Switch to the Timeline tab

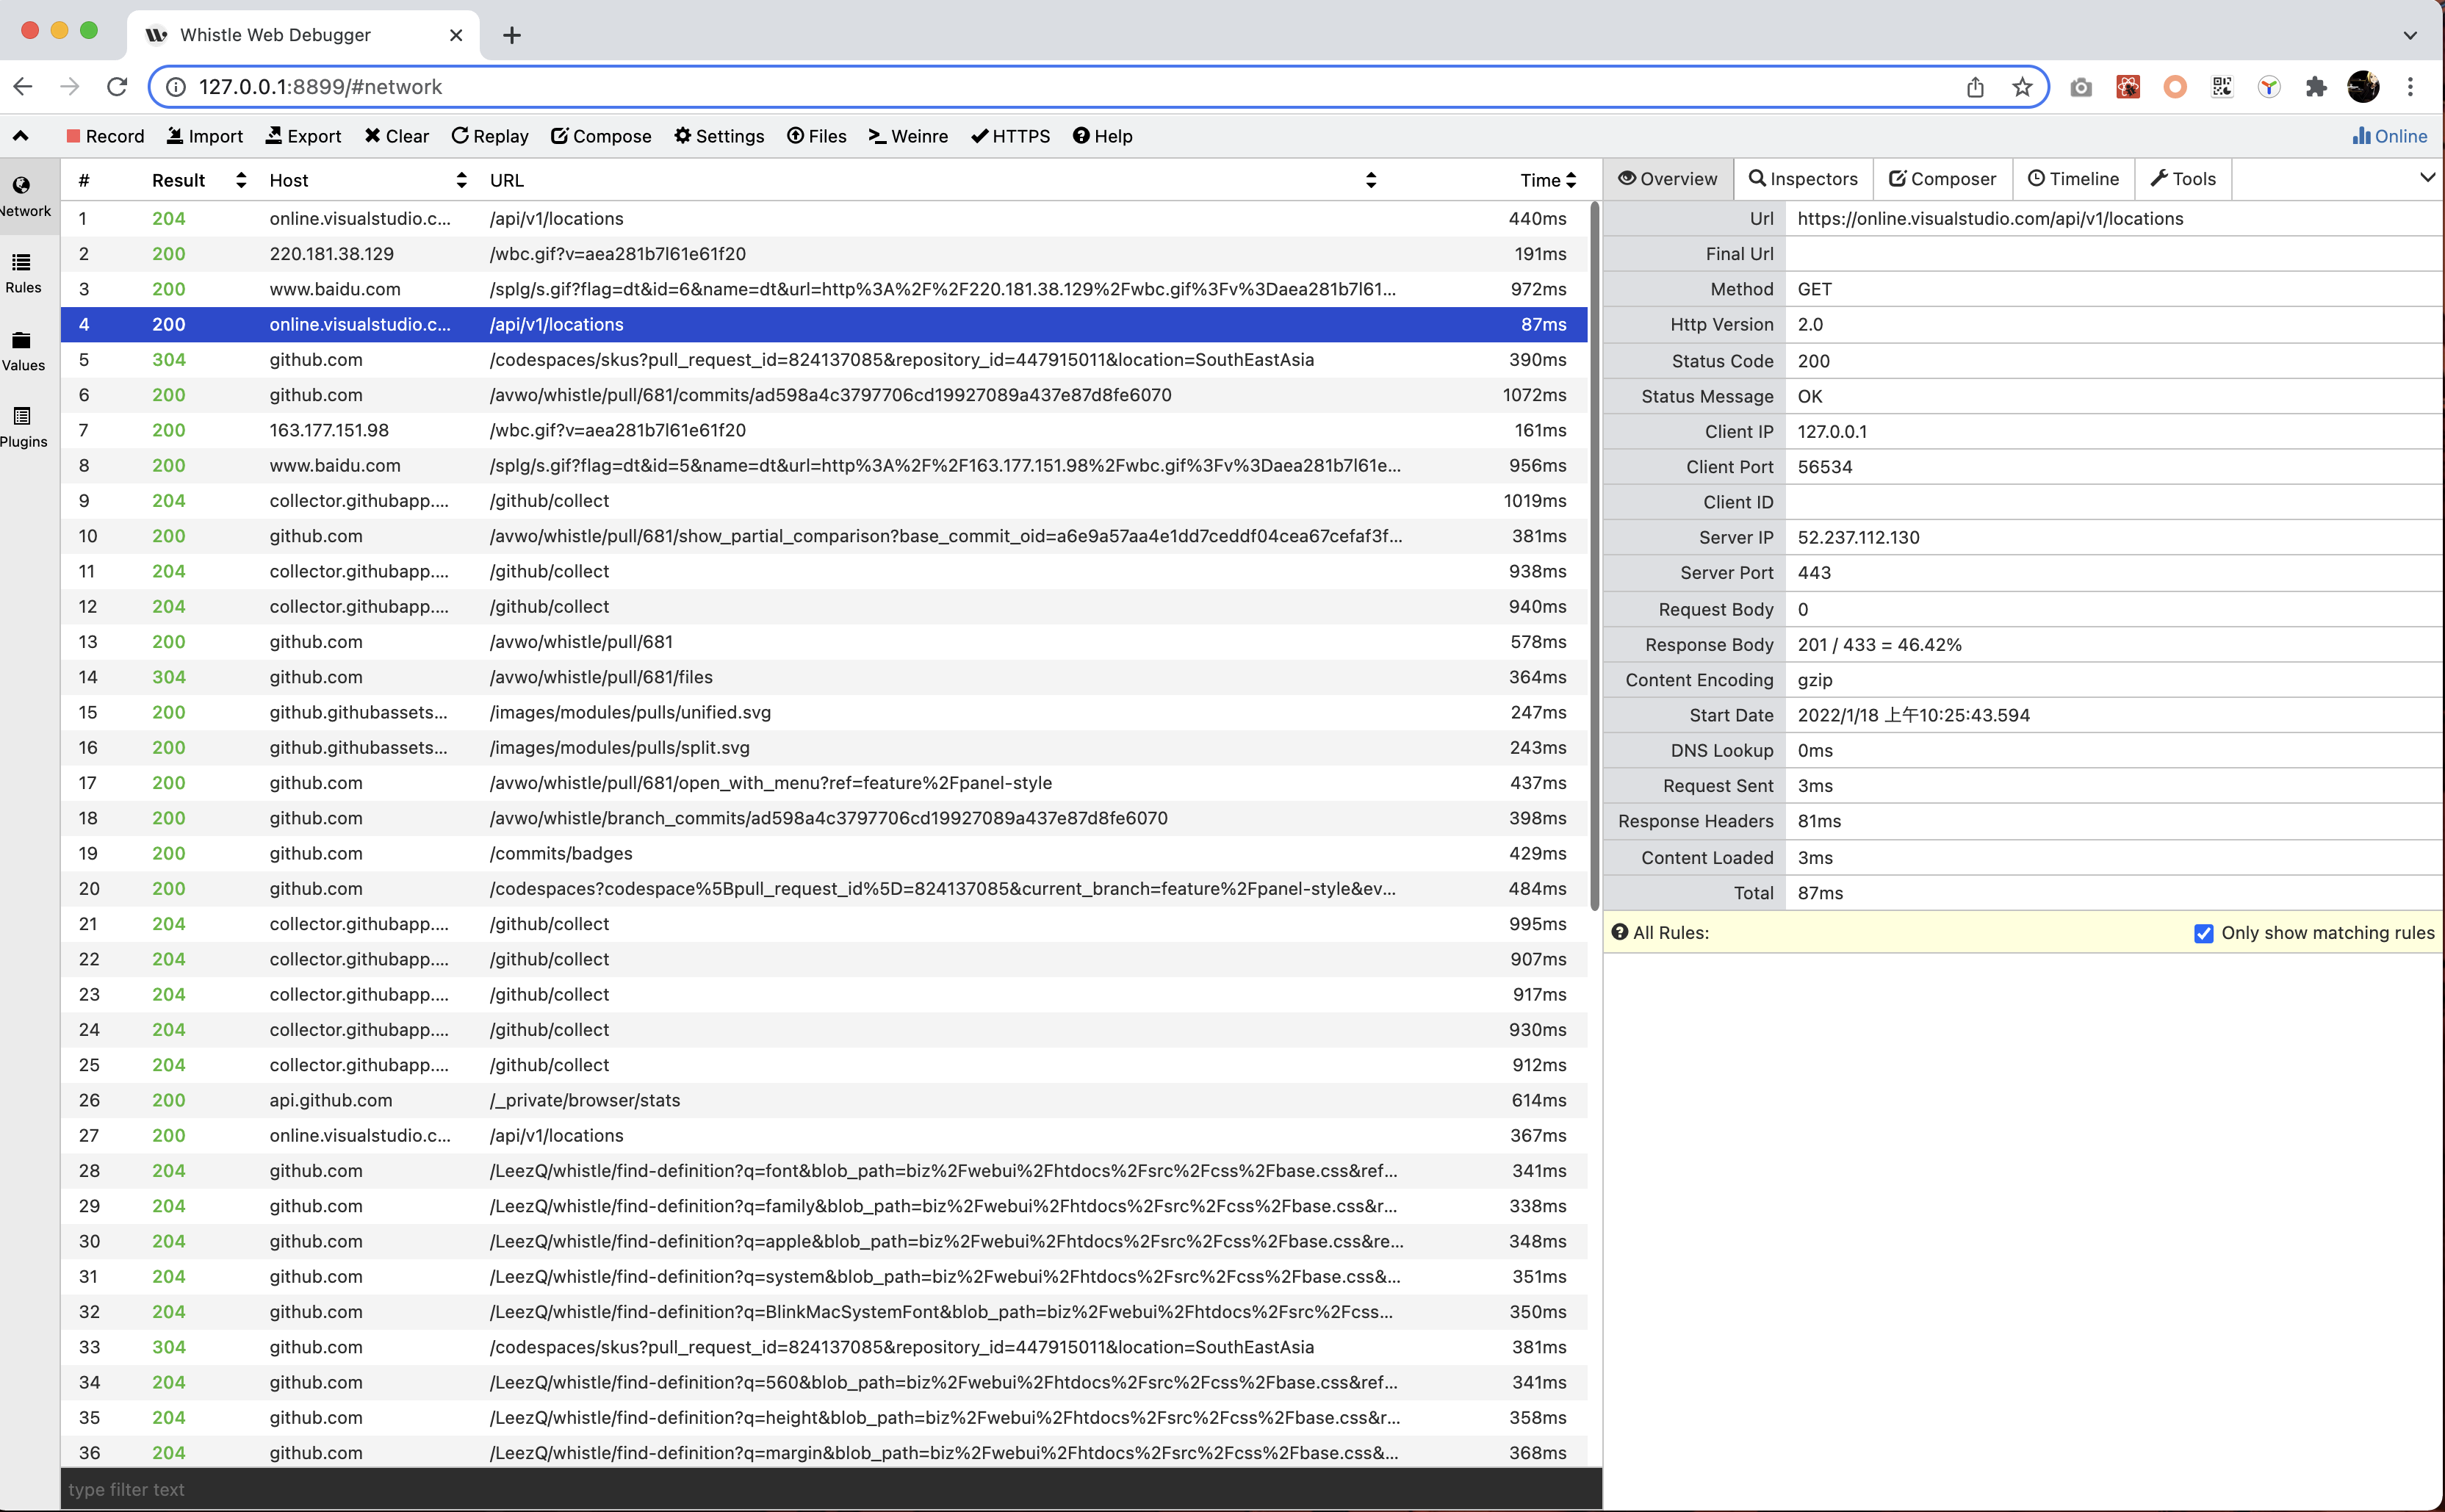click(x=2072, y=179)
